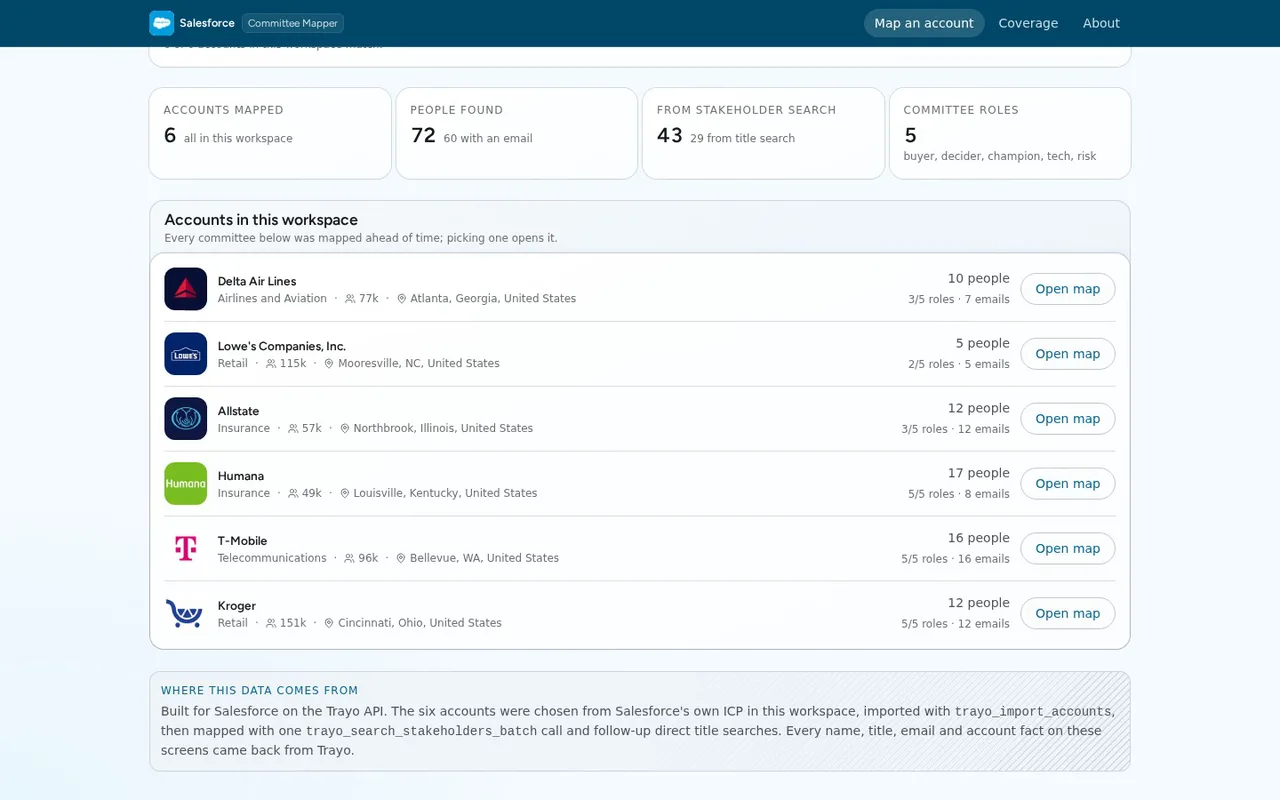Click the location pin beside Atlanta, Georgia
This screenshot has height=800, width=1280.
click(x=402, y=299)
